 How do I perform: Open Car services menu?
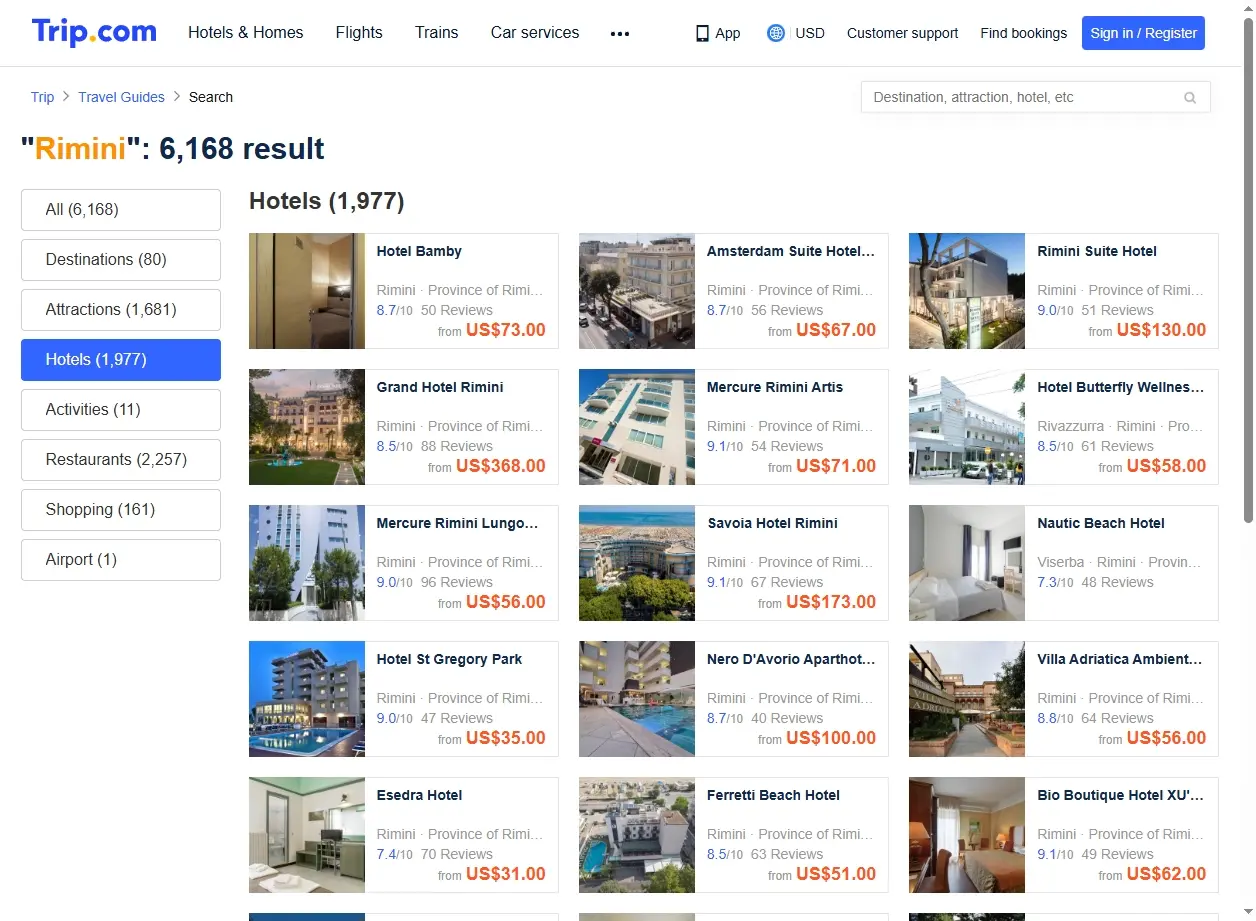(x=535, y=33)
